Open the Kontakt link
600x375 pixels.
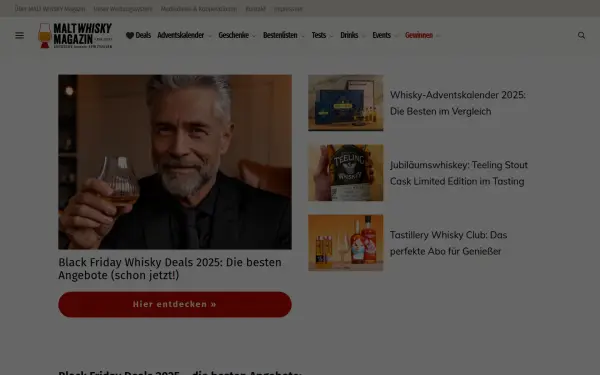tap(255, 9)
